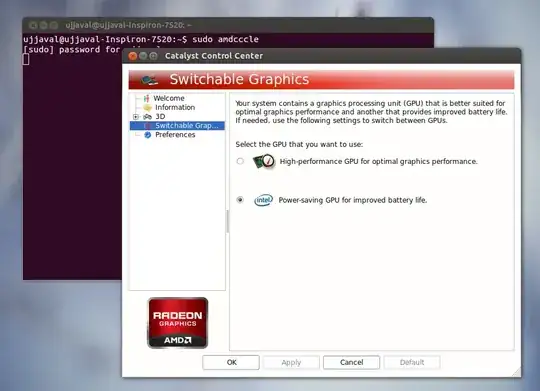
Task: Select the High-performance GPU radio button
Action: [240, 161]
